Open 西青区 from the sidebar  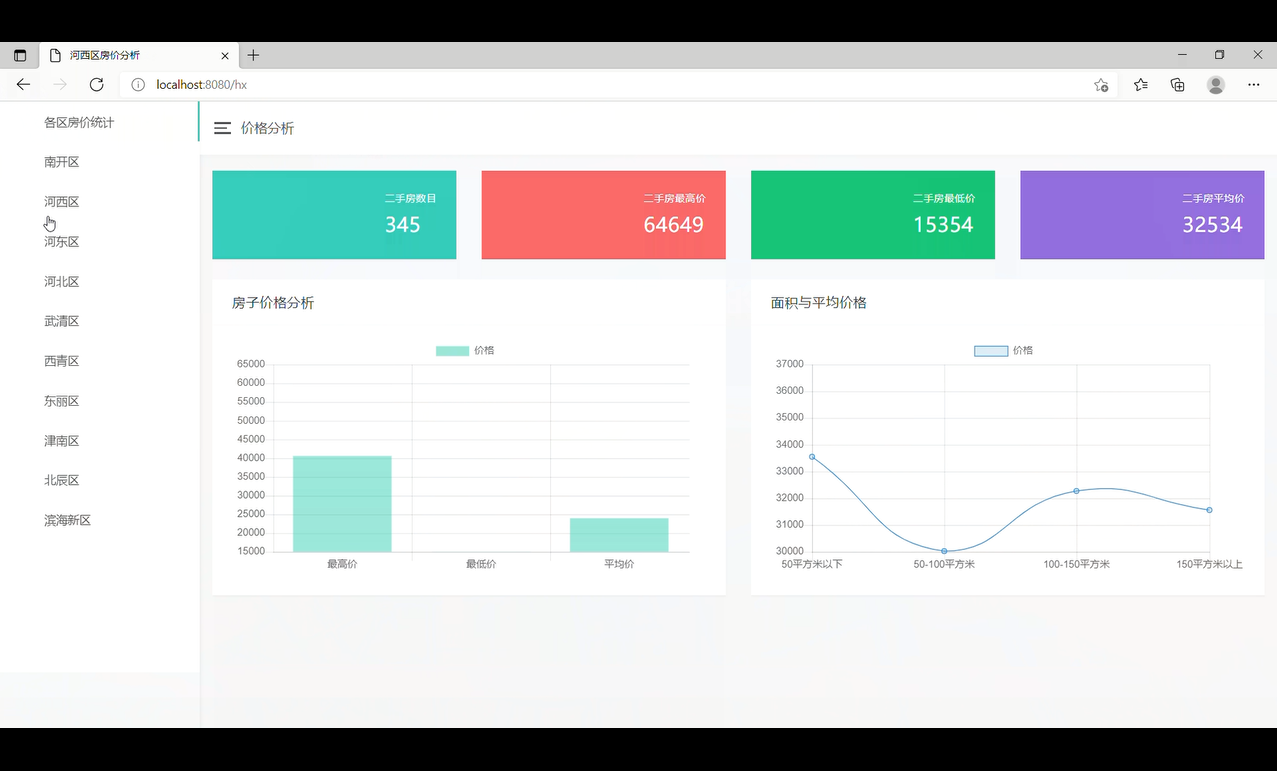(x=61, y=361)
